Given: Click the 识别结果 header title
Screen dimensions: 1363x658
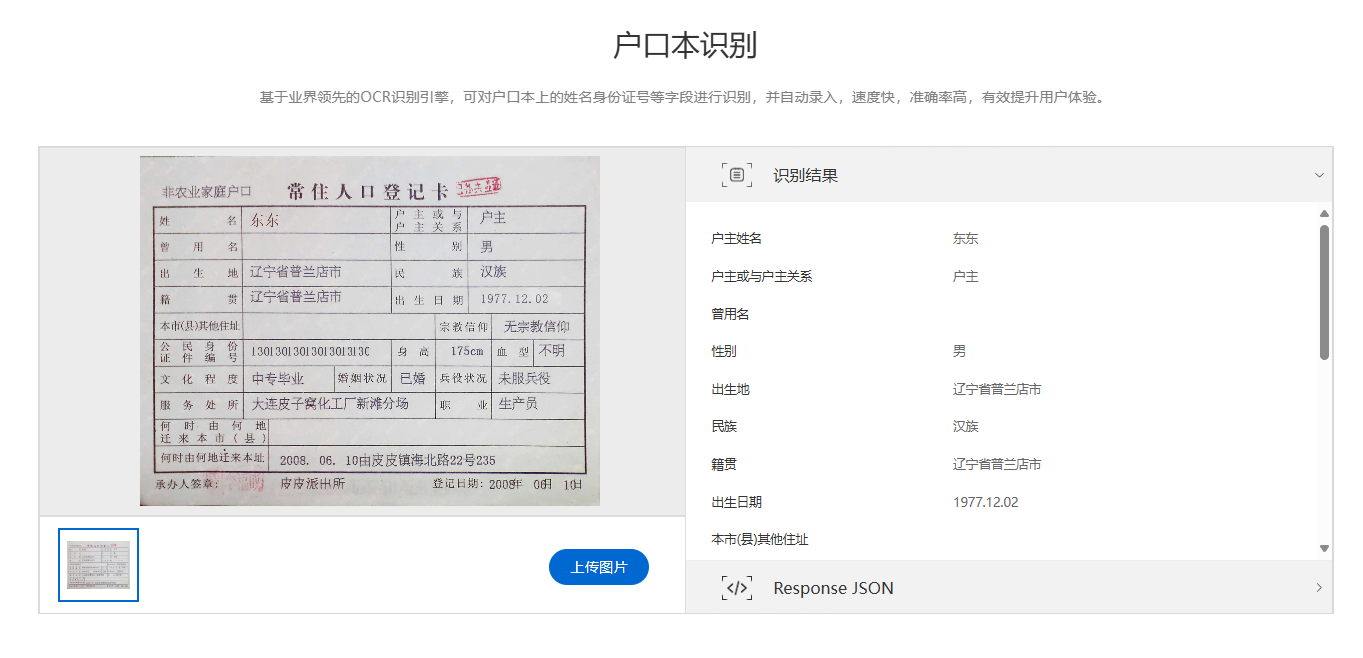Looking at the screenshot, I should click(x=805, y=175).
